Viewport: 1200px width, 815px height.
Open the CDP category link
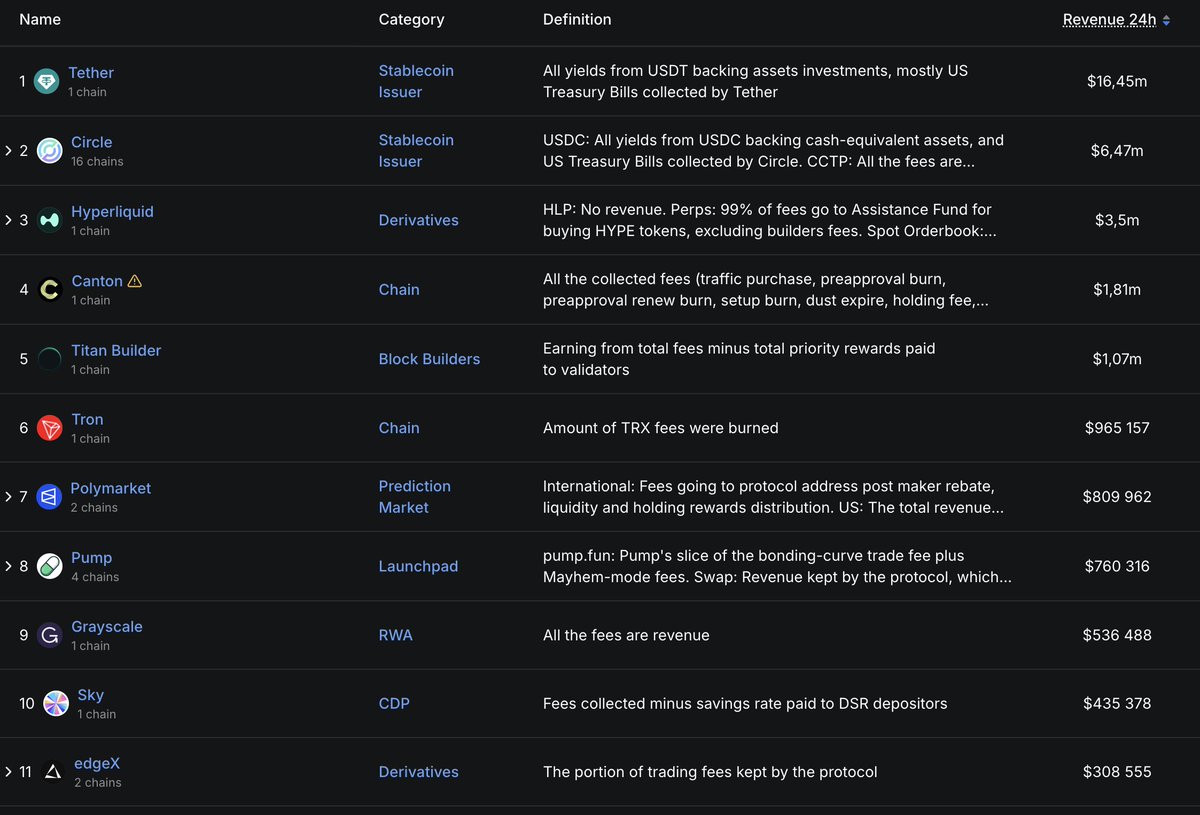coord(394,703)
